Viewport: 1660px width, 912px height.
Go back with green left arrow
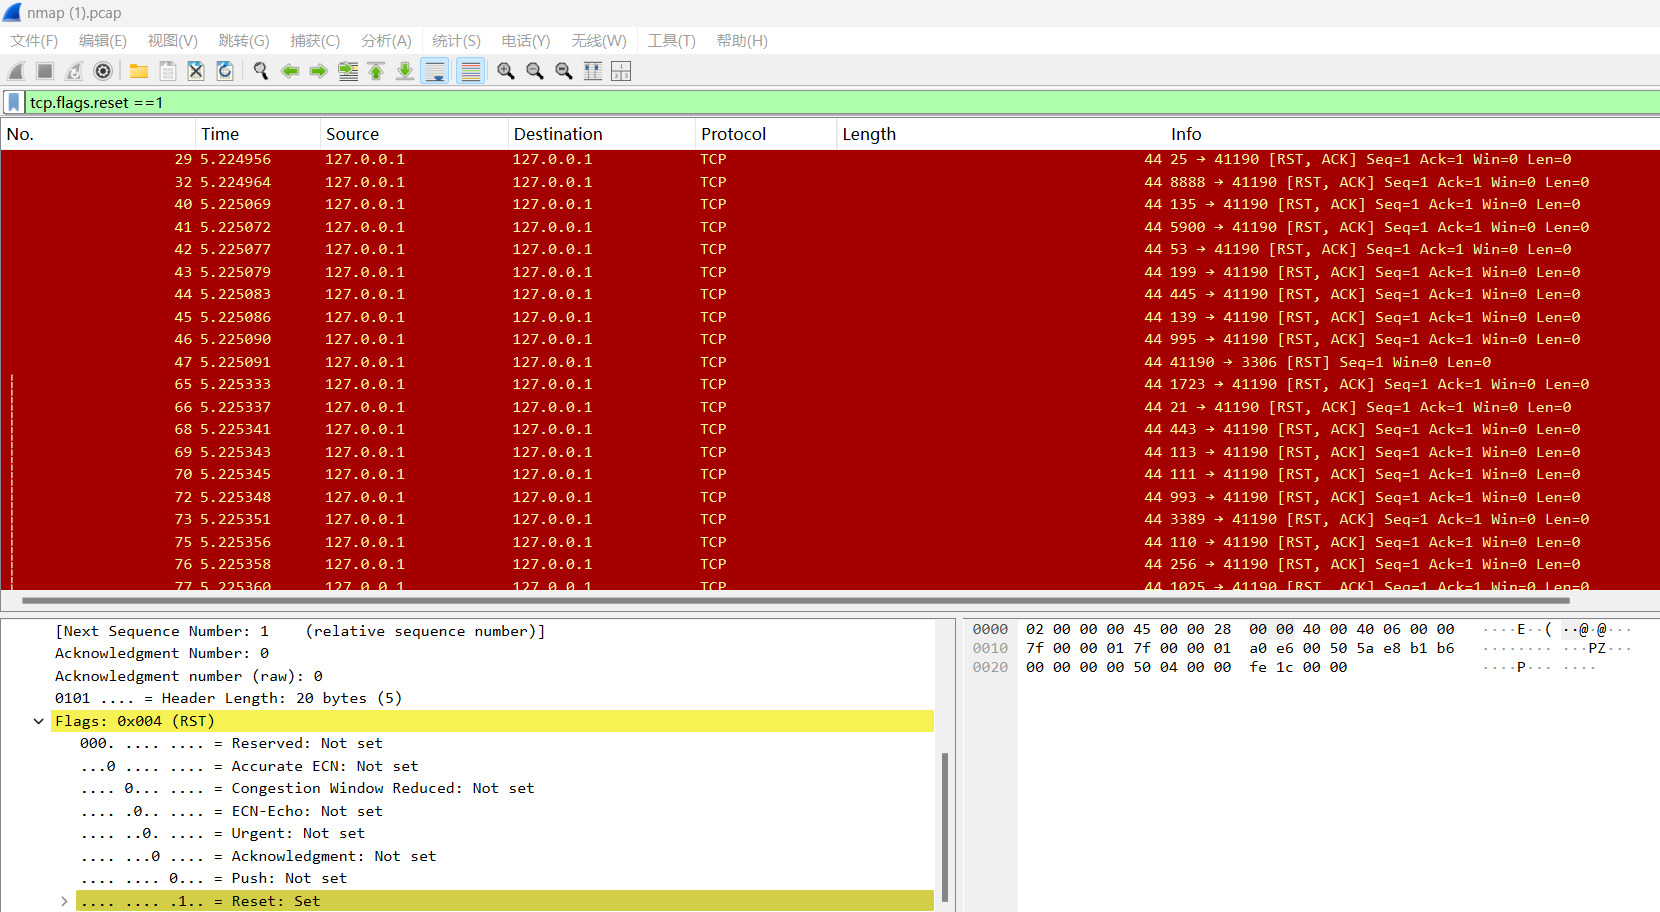coord(290,71)
